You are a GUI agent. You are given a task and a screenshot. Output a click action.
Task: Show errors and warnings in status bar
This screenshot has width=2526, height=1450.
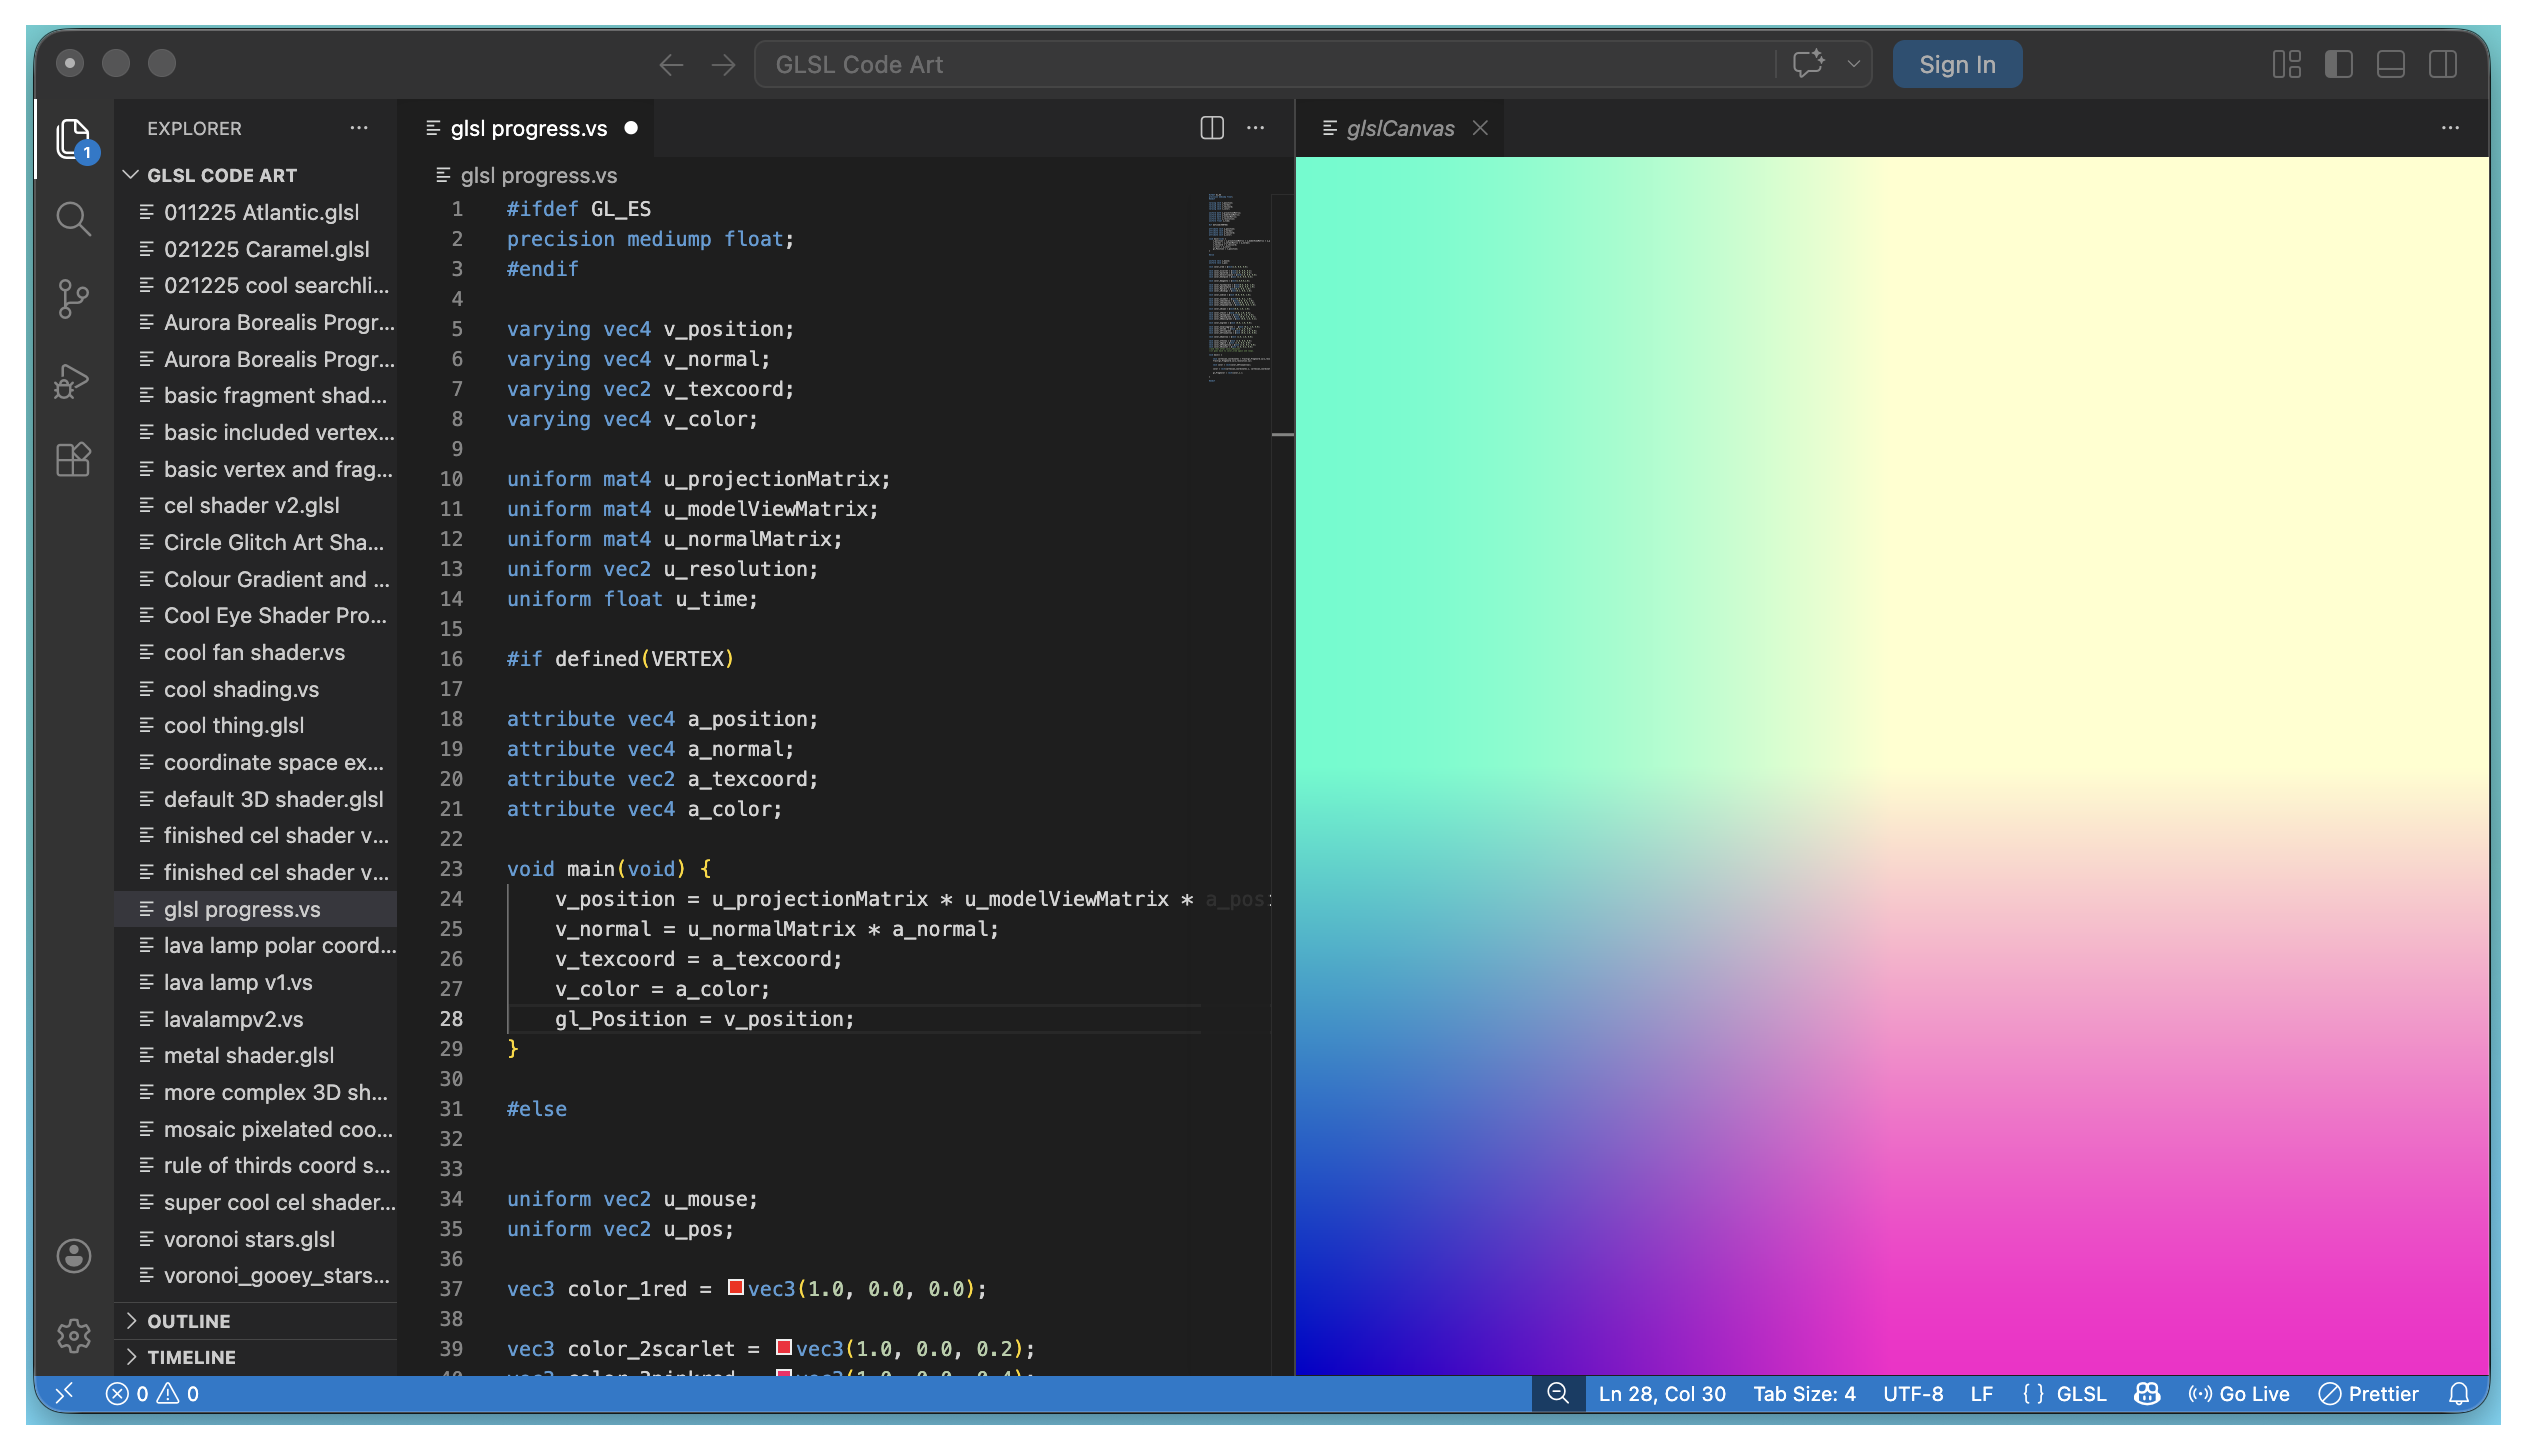pos(152,1393)
